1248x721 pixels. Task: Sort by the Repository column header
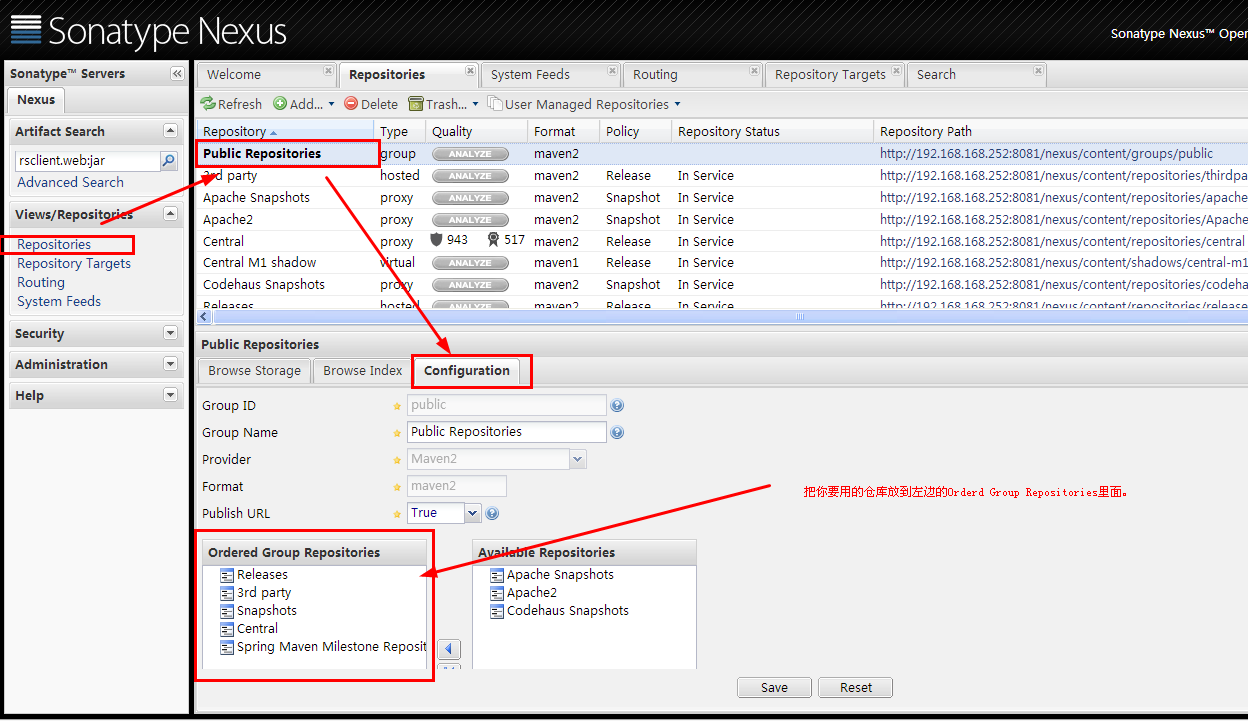[x=286, y=131]
